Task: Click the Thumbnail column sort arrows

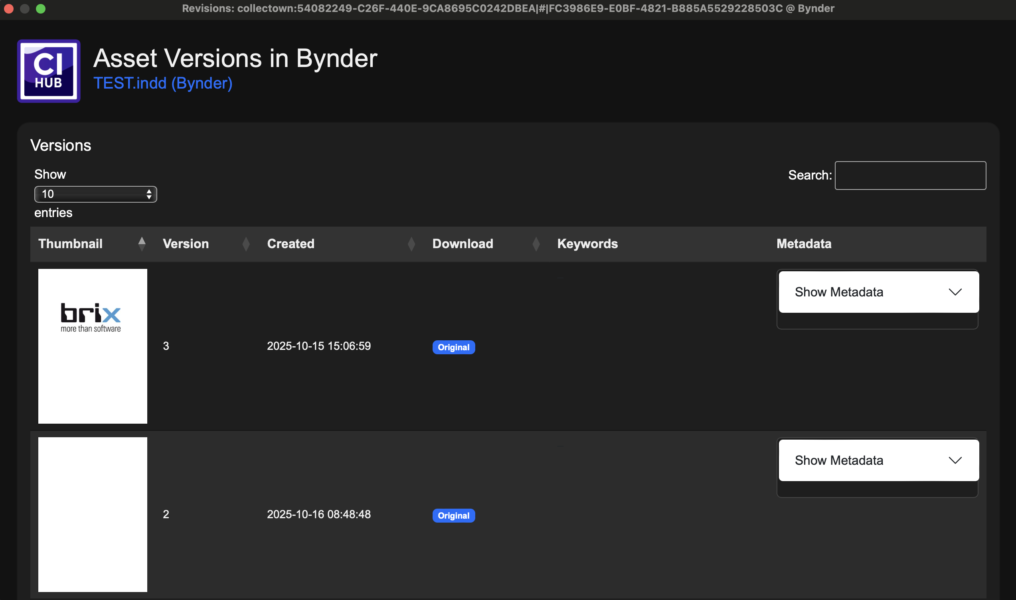Action: pos(141,244)
